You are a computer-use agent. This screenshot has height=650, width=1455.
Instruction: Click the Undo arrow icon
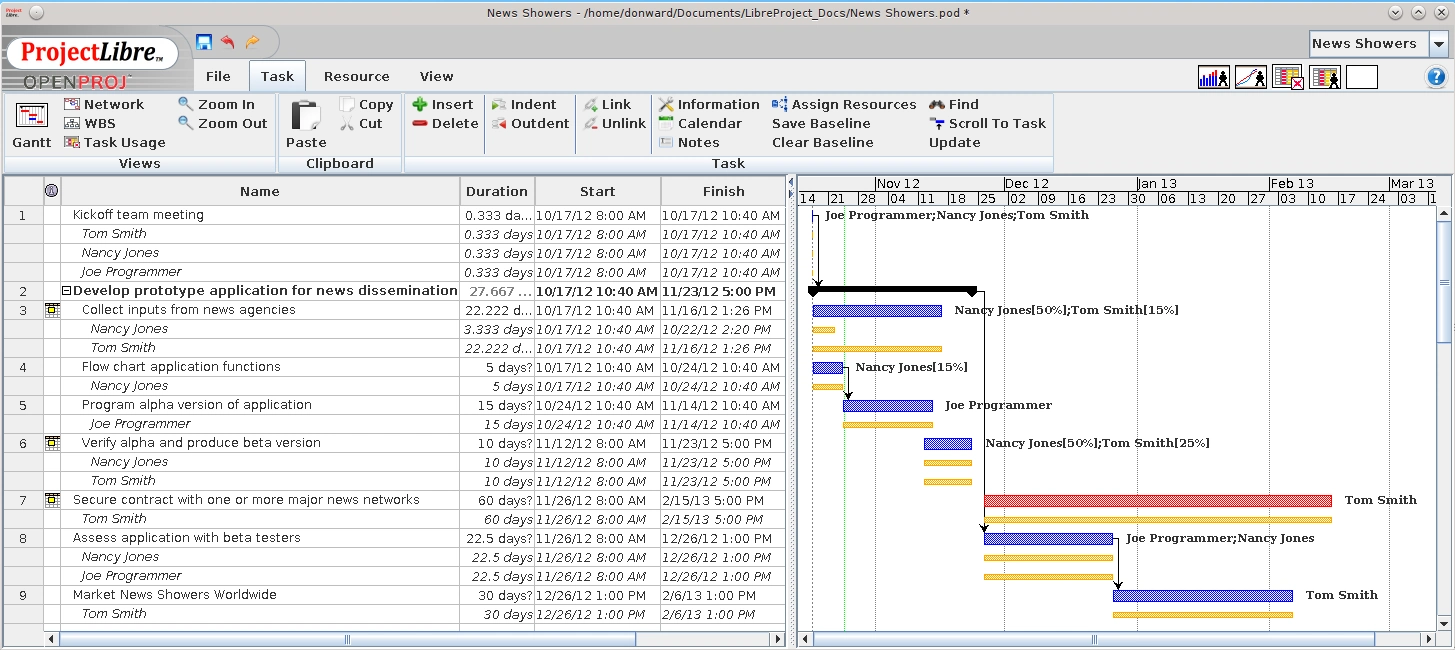pos(228,42)
